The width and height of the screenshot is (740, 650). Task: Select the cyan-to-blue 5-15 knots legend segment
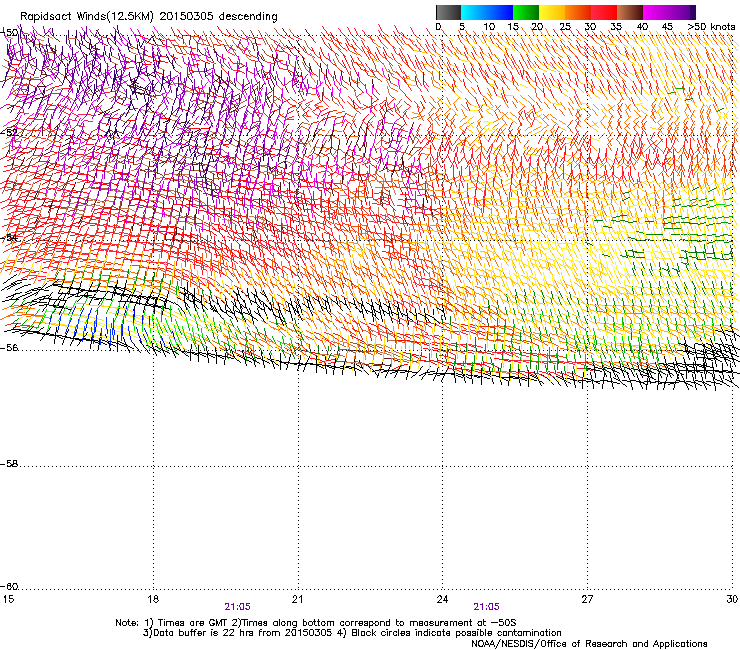pos(487,12)
